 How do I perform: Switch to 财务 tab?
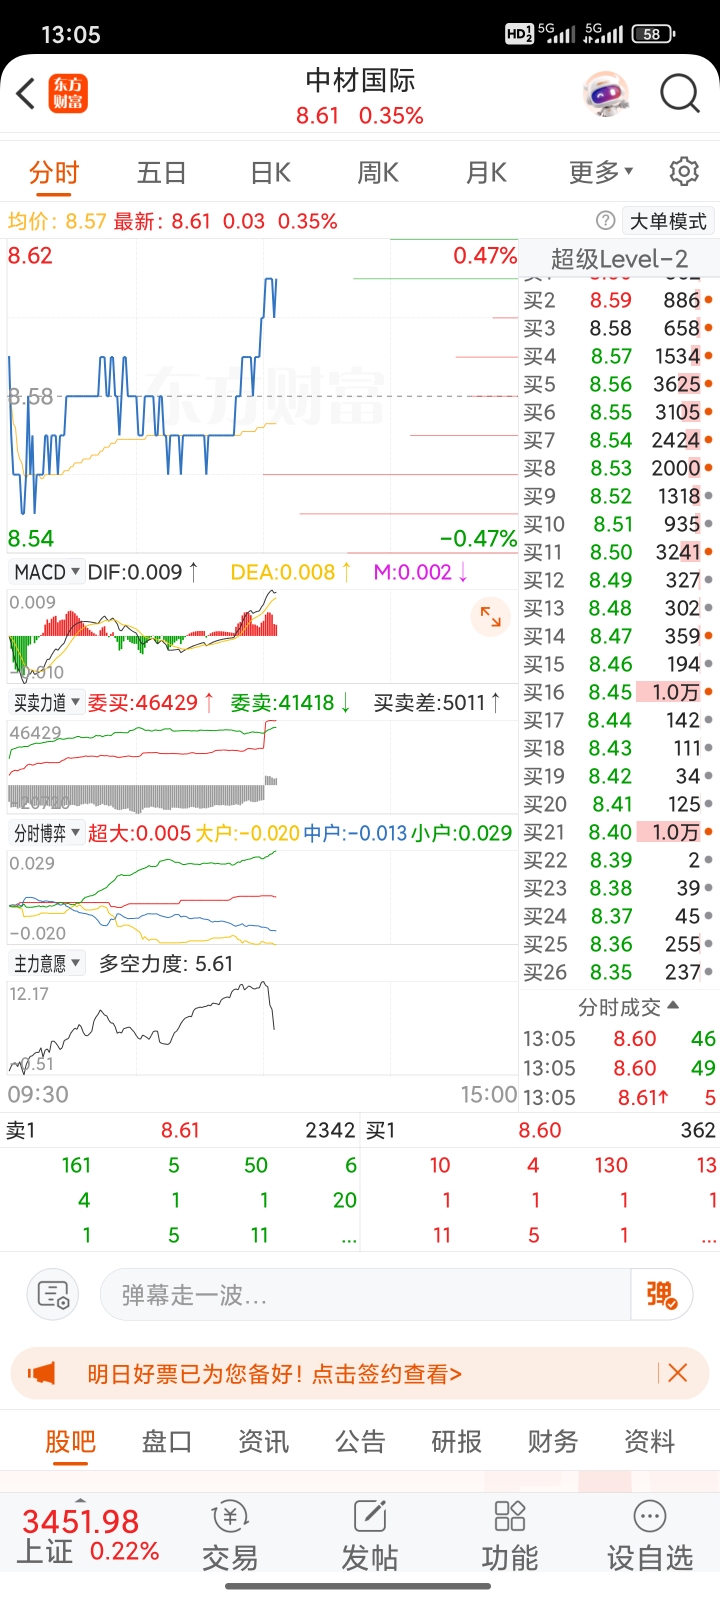coord(553,1441)
